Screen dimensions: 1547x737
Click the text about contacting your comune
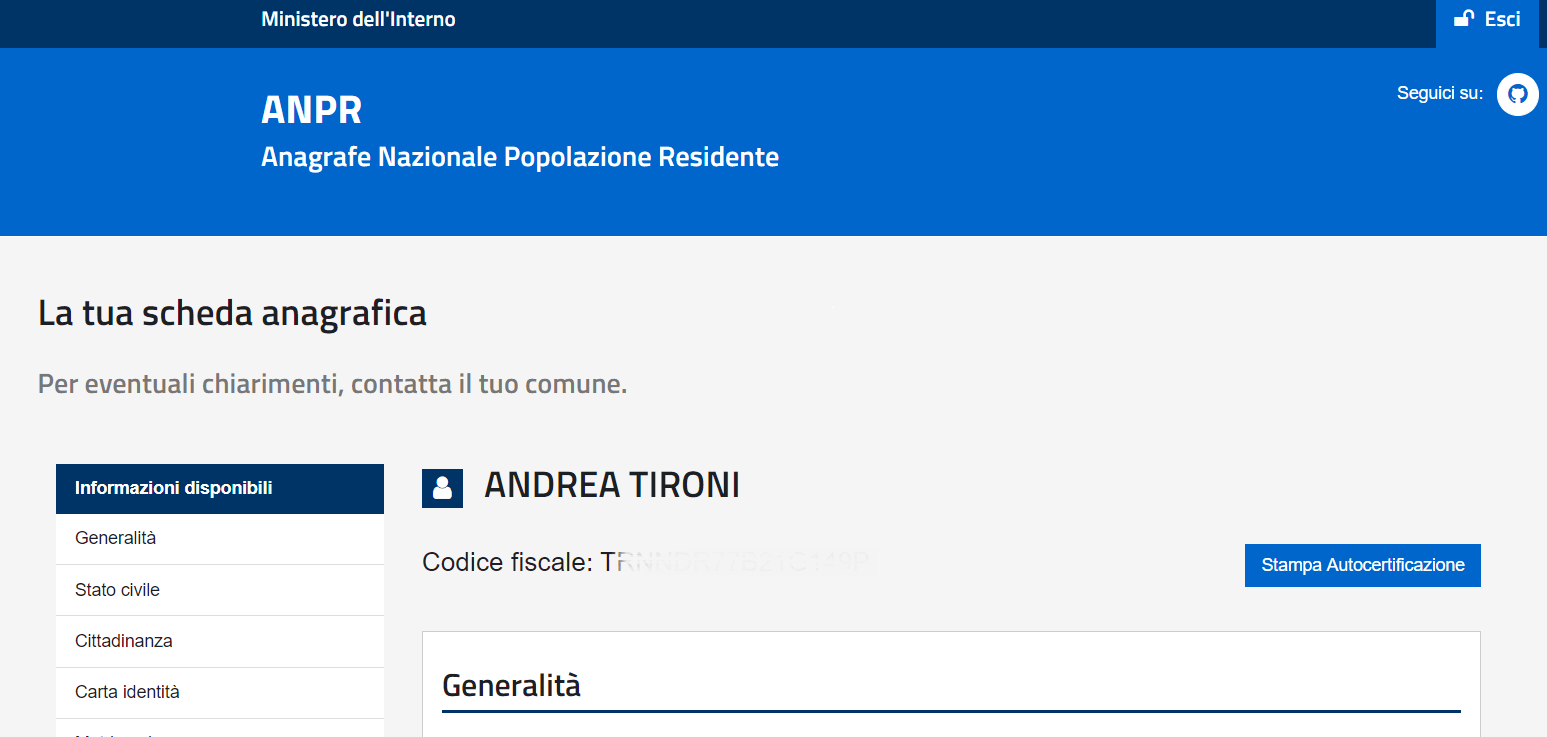(x=332, y=384)
